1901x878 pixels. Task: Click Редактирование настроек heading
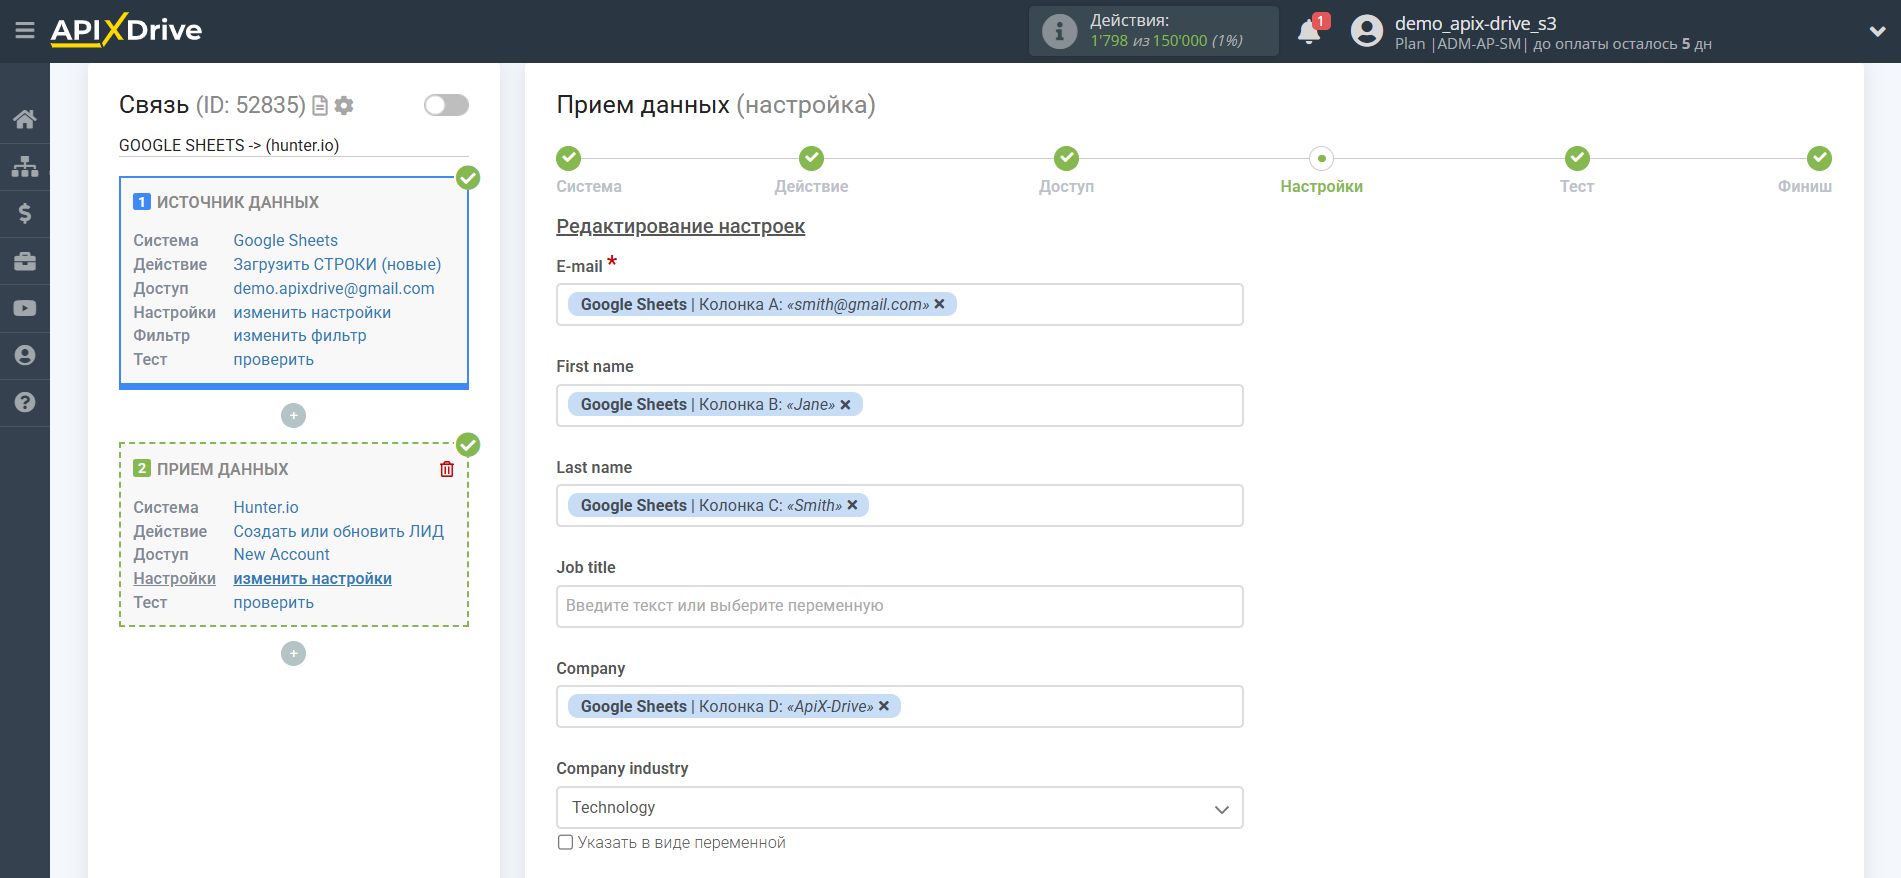click(680, 226)
